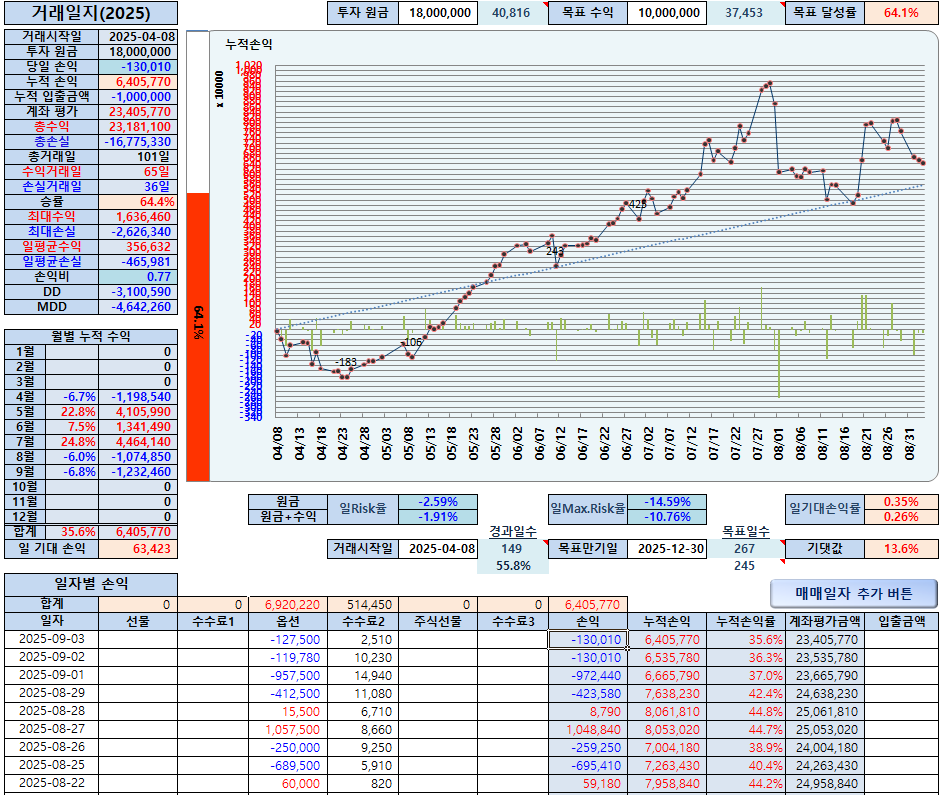The width and height of the screenshot is (941, 795).
Task: Click the 옵션 column header
Action: coord(288,622)
